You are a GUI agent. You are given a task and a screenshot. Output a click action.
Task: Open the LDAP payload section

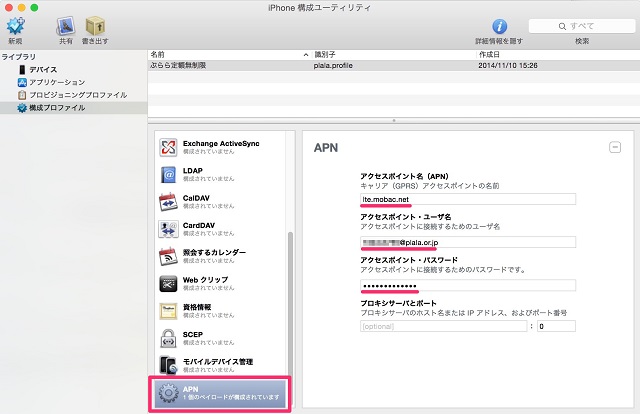220,174
